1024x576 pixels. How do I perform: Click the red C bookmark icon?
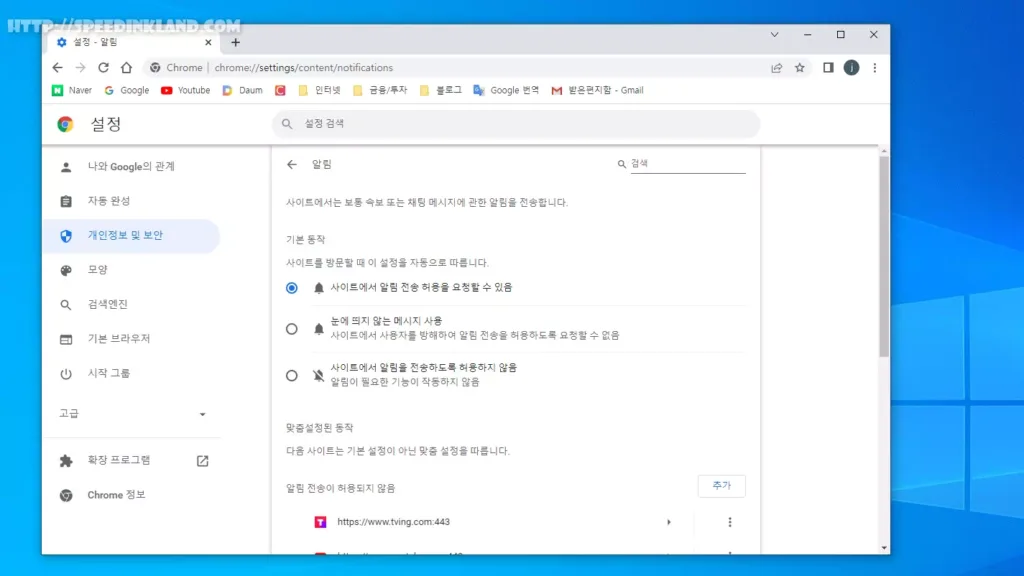pyautogui.click(x=280, y=90)
